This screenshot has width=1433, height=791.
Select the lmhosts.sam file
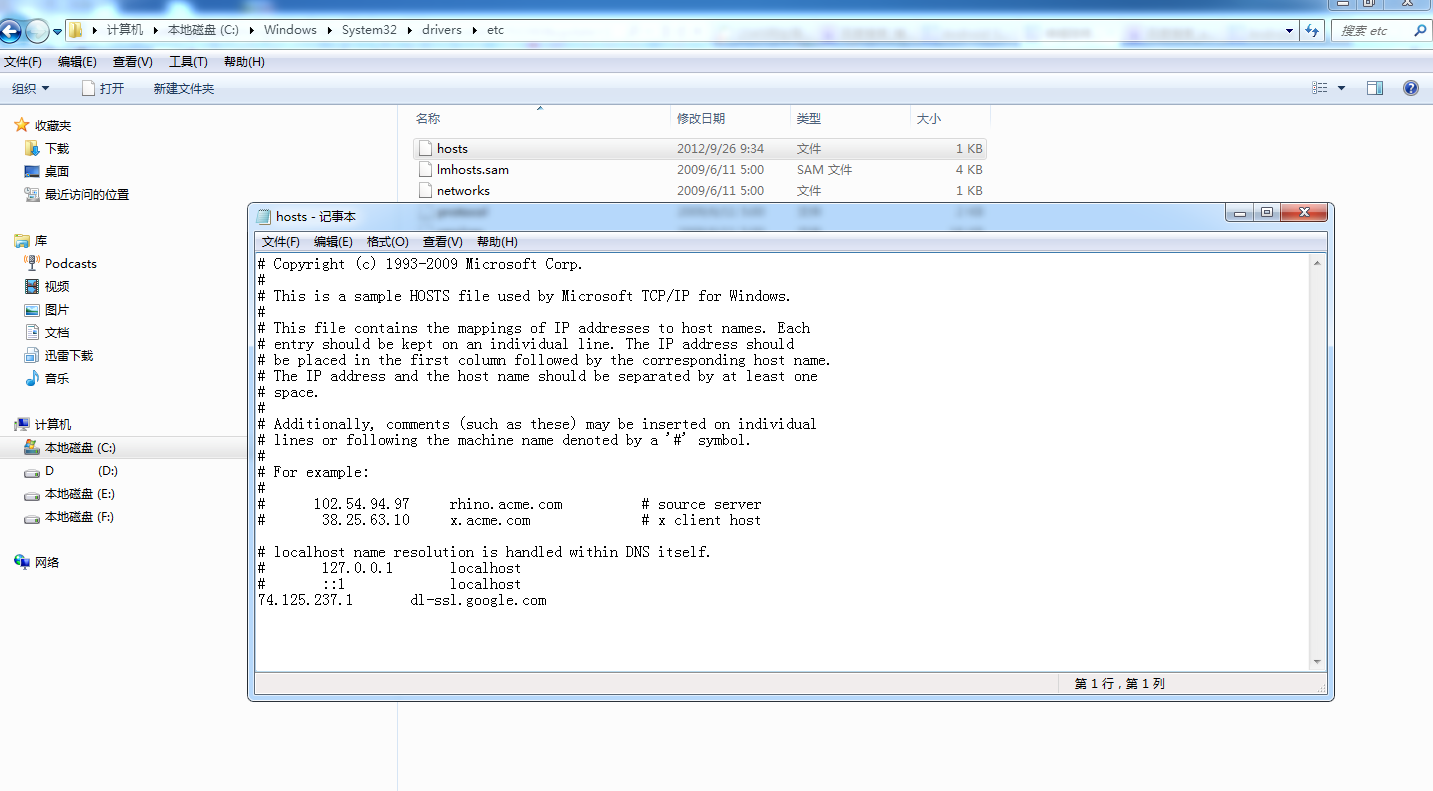(699, 170)
